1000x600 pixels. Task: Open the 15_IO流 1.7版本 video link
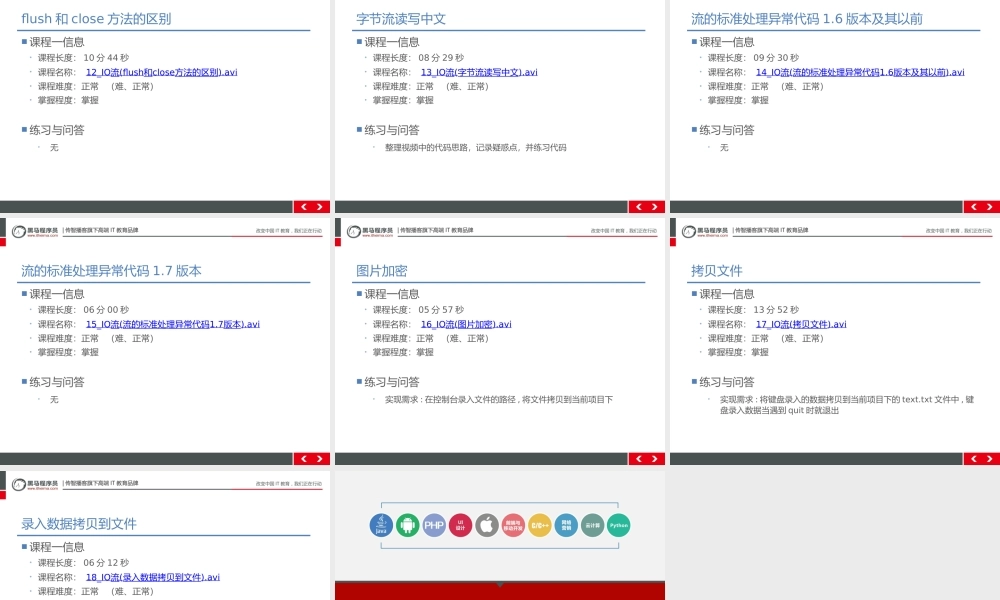pyautogui.click(x=171, y=324)
